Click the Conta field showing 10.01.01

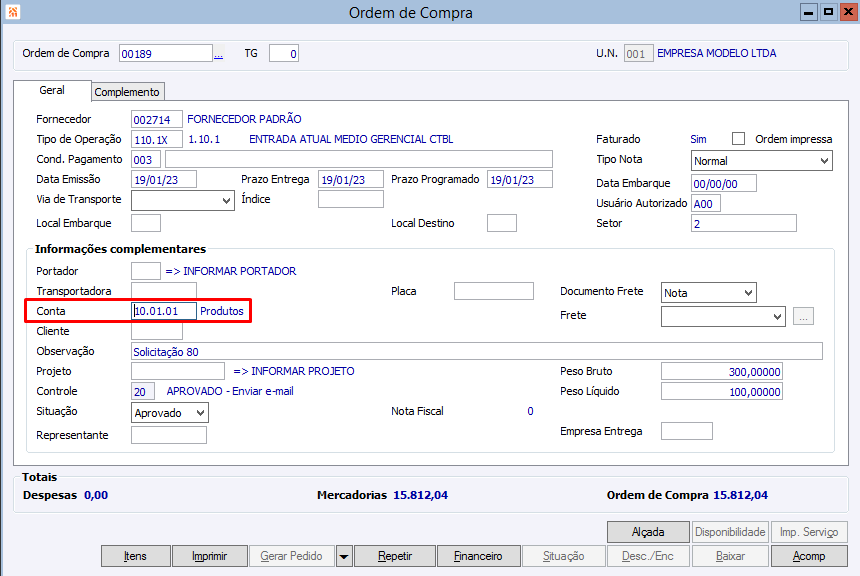(x=163, y=311)
